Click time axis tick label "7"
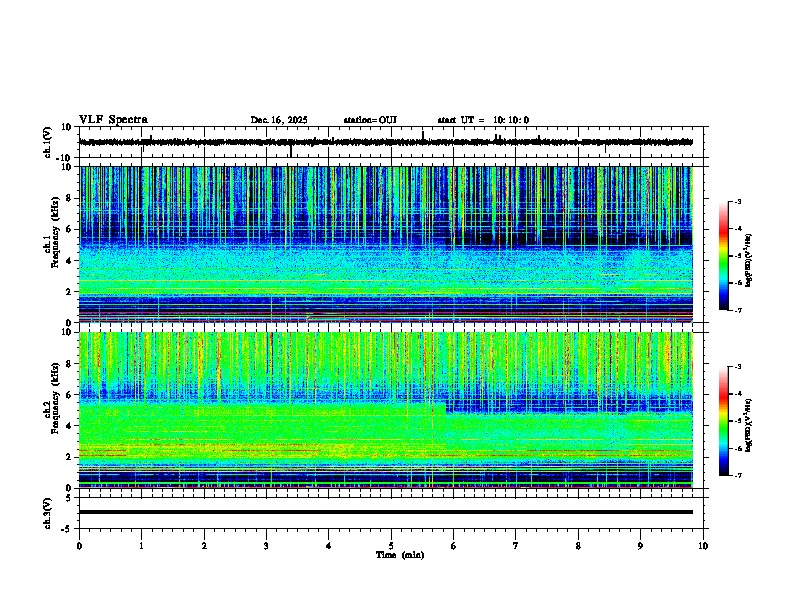This screenshot has width=792, height=612. tap(516, 546)
